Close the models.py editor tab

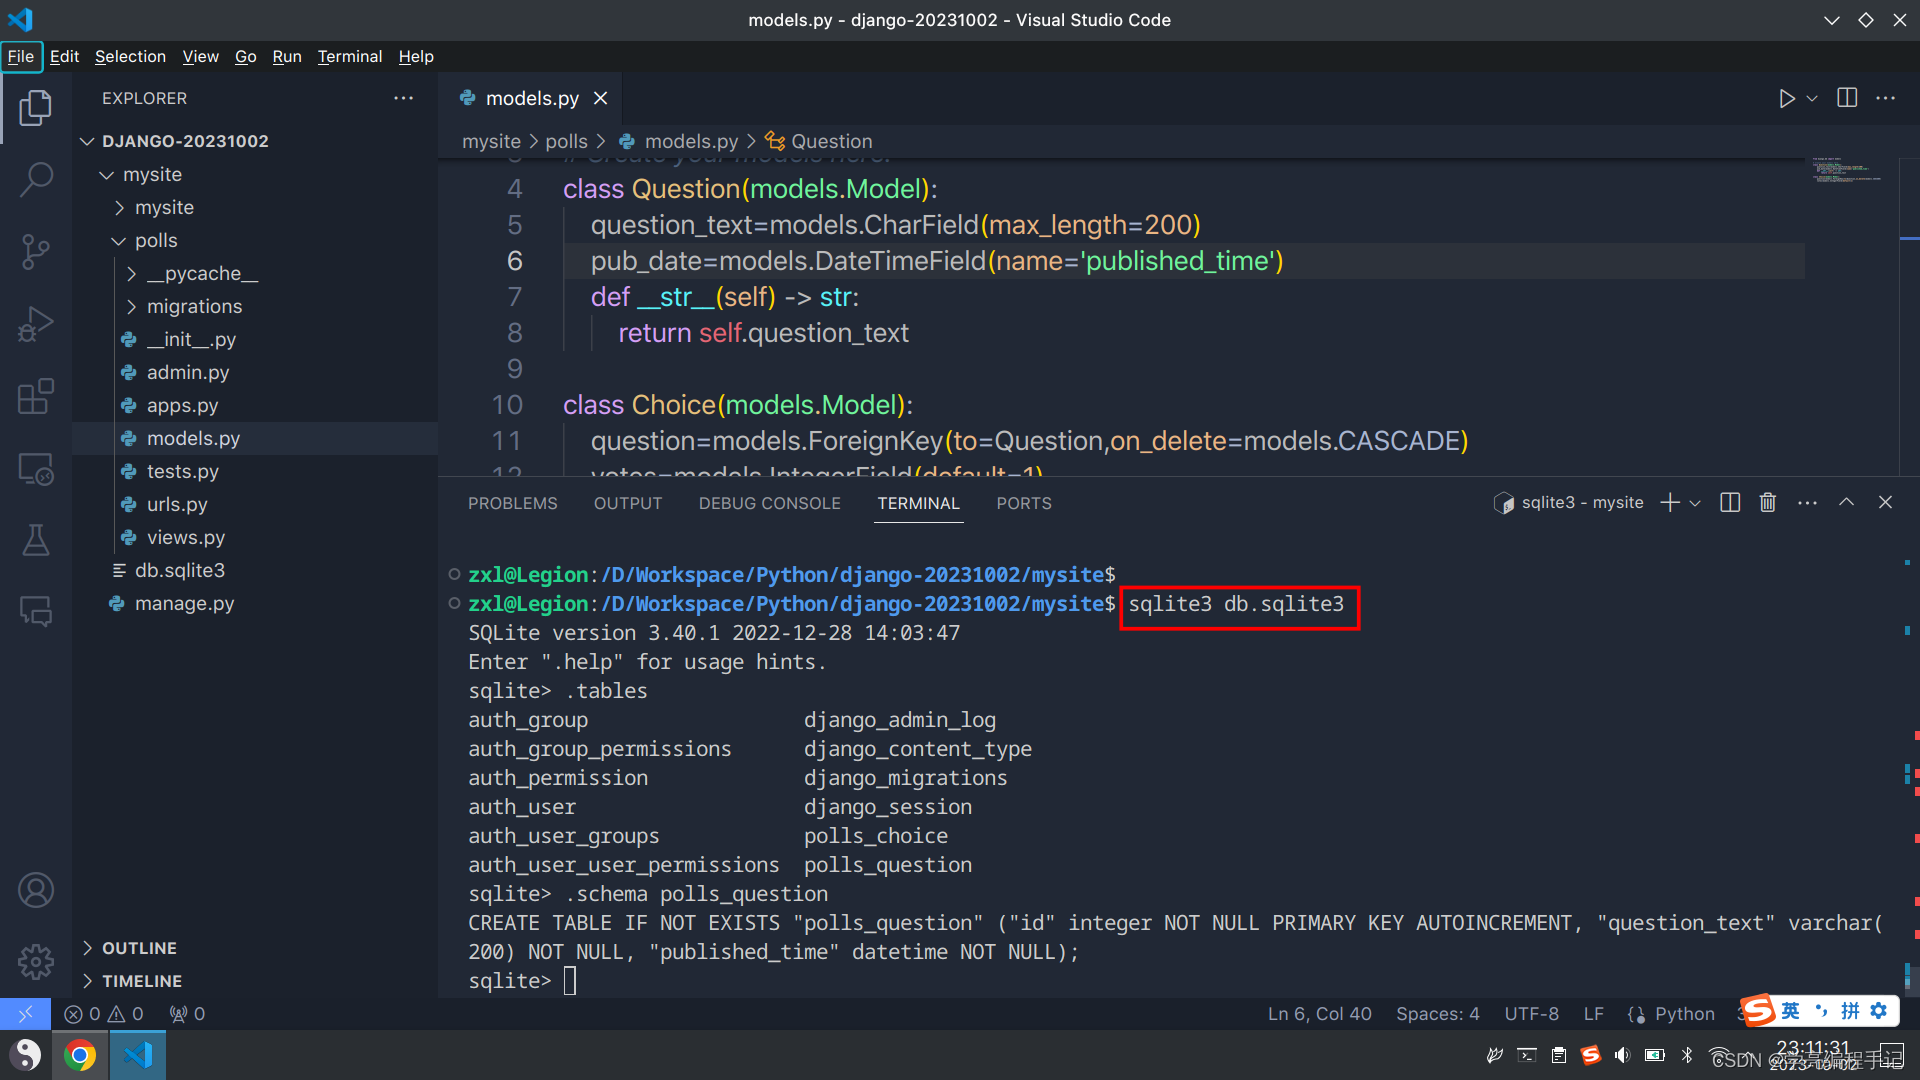point(601,98)
